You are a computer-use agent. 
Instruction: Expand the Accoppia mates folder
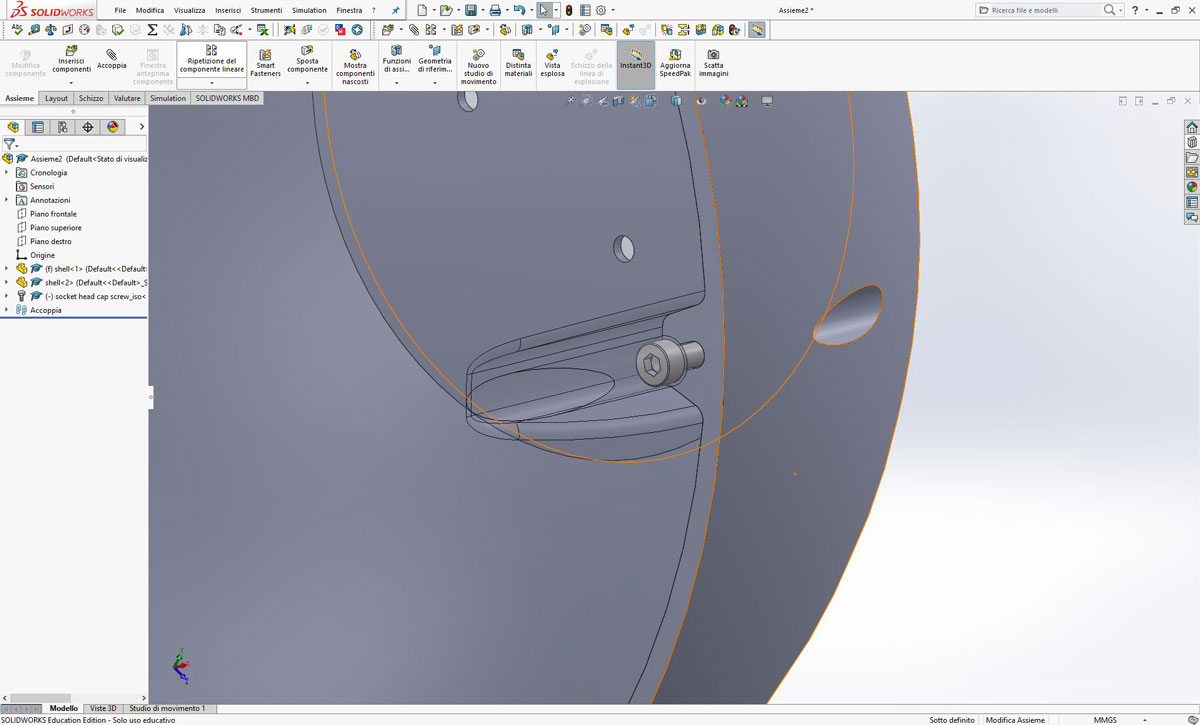7,310
